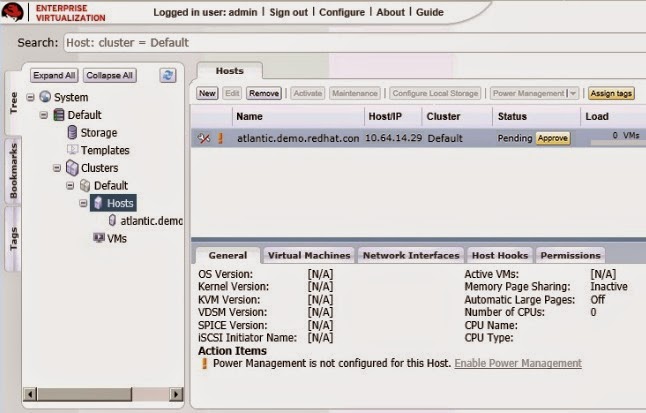This screenshot has height=413, width=646.
Task: Click tree scrollbar left arrow
Action: pyautogui.click(x=30, y=394)
